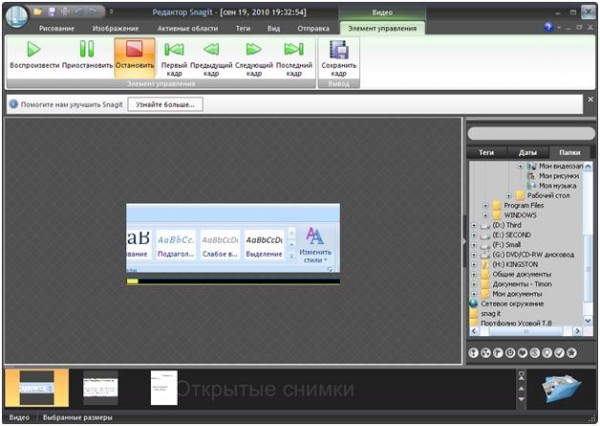Open quick access toolbar customize dropdown
600x426 pixels.
pos(111,12)
